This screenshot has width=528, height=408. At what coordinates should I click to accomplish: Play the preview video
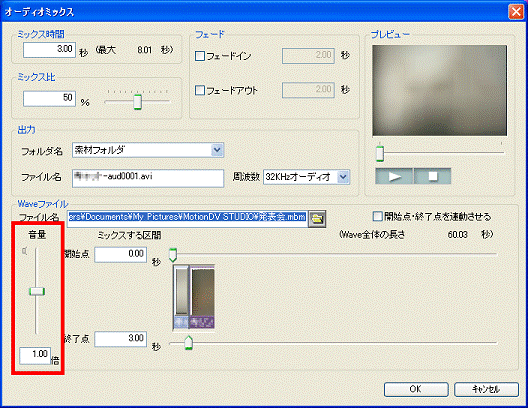394,176
